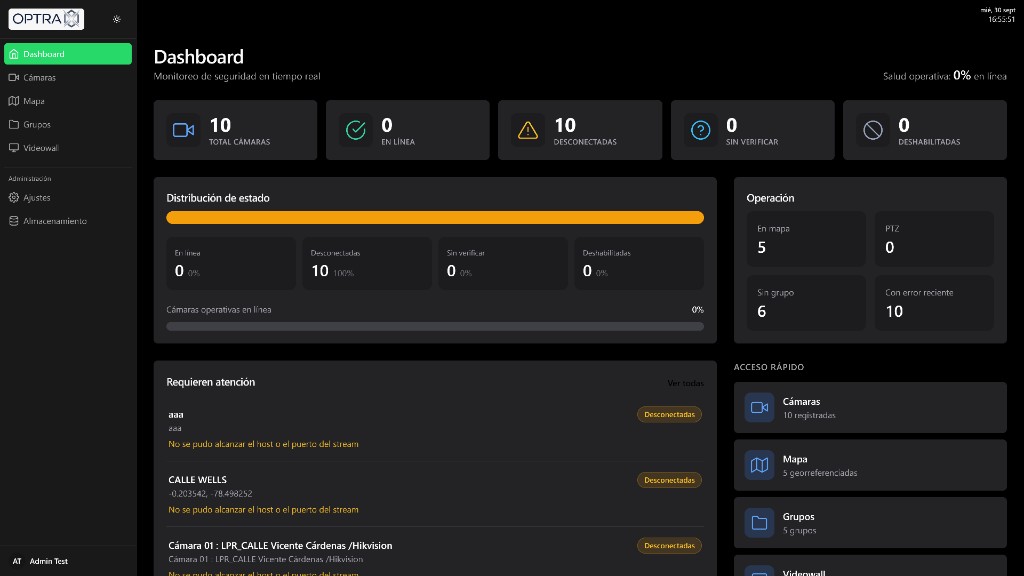Open Mapa in the sidebar
Screen dimensions: 1024x576
click(x=68, y=101)
